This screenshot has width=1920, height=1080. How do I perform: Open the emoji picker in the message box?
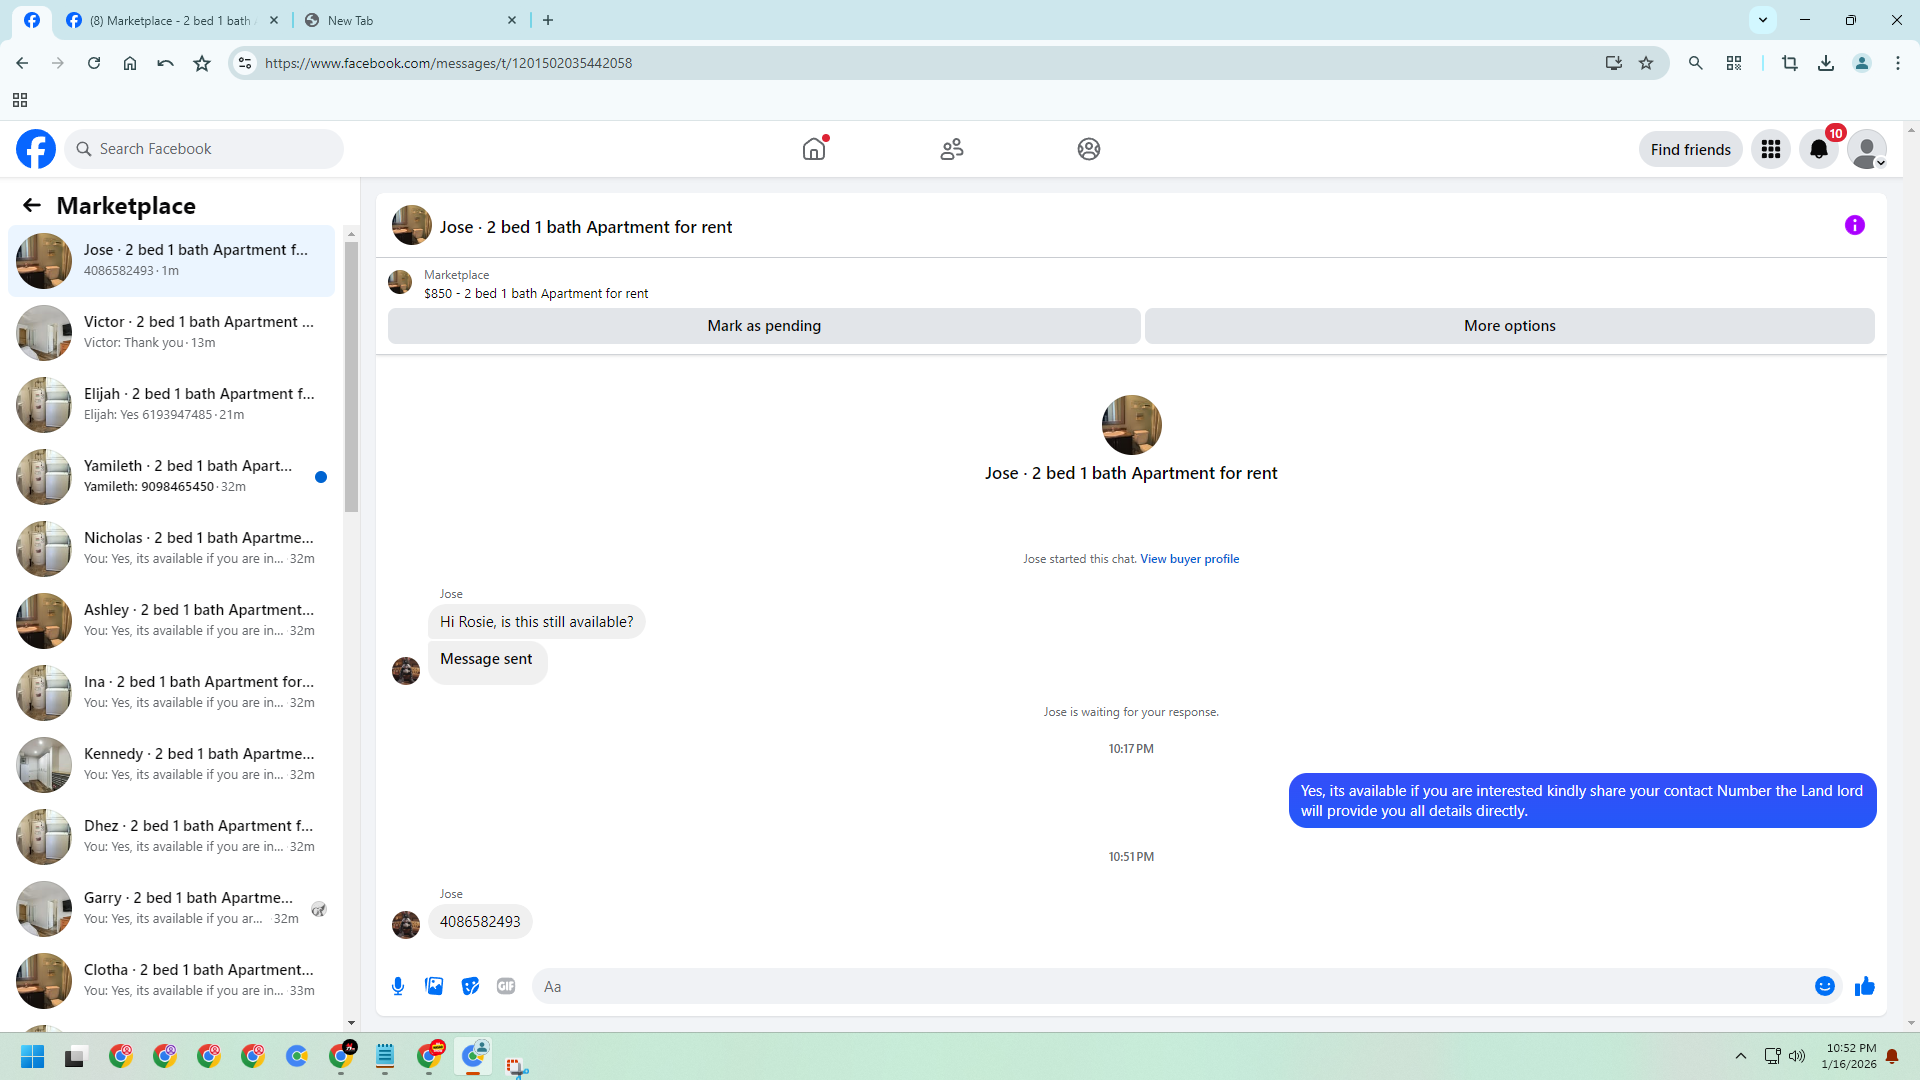(x=1824, y=986)
